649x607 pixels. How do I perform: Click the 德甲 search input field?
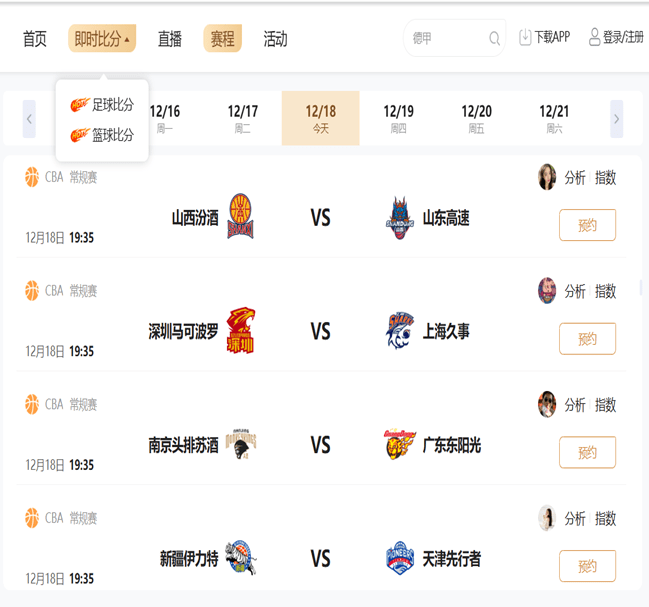(446, 39)
